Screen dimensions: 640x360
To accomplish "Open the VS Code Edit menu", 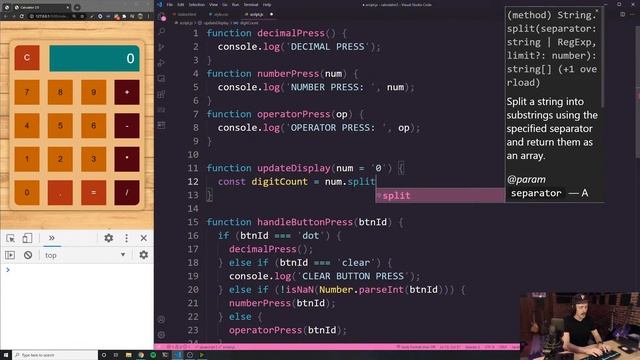I will pyautogui.click(x=180, y=4).
